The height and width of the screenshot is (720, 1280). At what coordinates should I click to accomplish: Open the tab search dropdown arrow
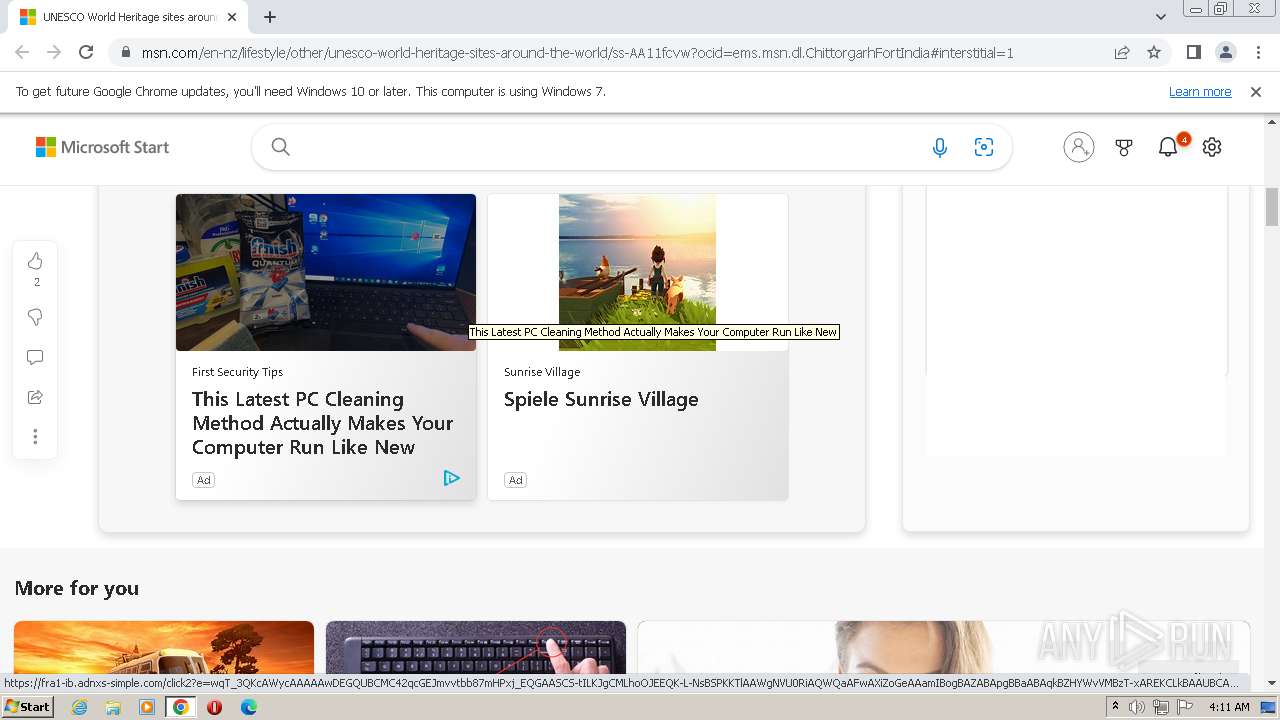(x=1161, y=17)
